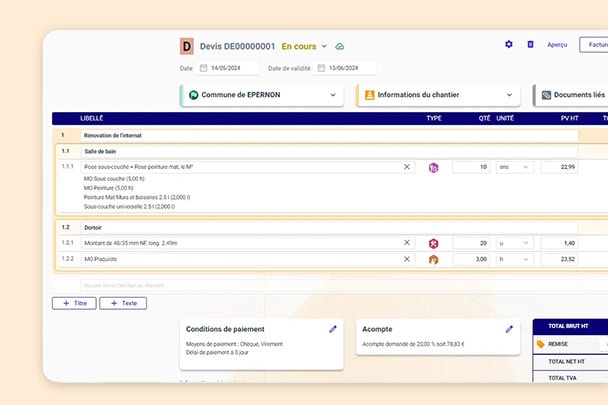Click the TOTAL BRUT HT header

coord(568,326)
